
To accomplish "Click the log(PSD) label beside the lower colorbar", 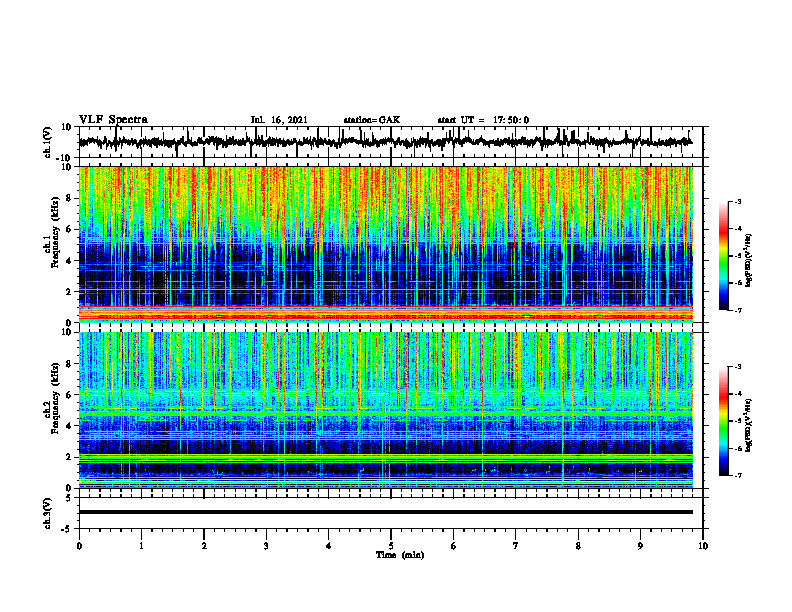I will (749, 425).
